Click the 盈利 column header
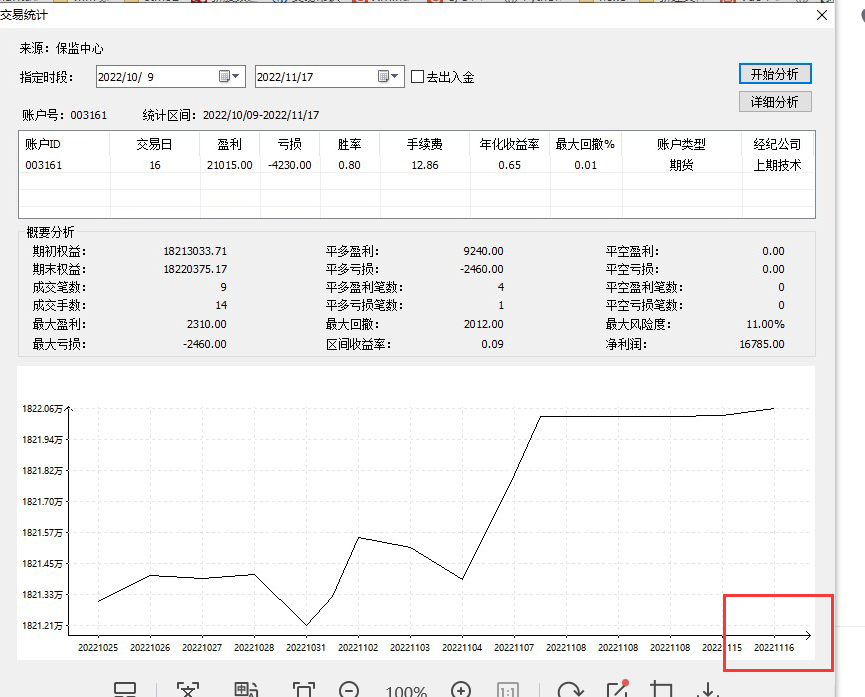This screenshot has height=697, width=865. click(229, 144)
